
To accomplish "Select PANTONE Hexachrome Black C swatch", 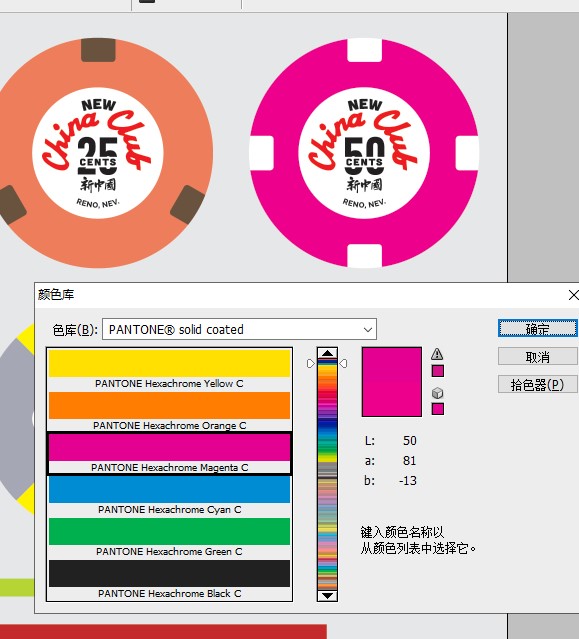I will click(x=170, y=579).
